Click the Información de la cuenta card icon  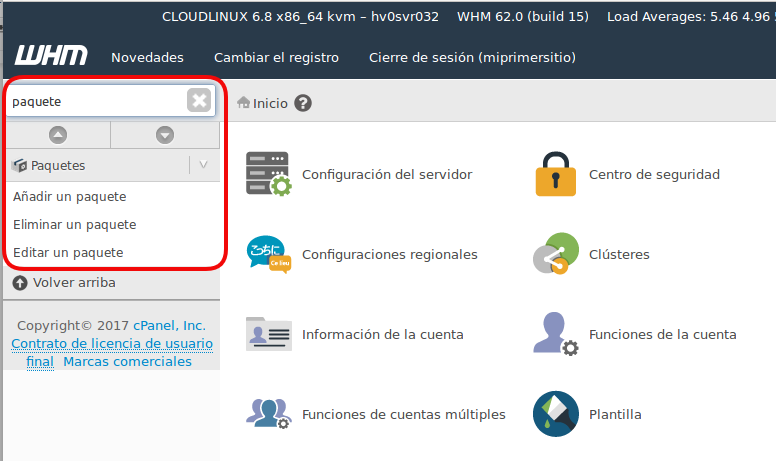269,334
